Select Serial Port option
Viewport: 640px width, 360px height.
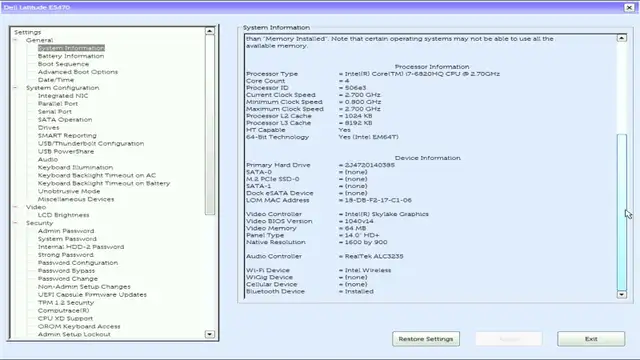click(55, 111)
